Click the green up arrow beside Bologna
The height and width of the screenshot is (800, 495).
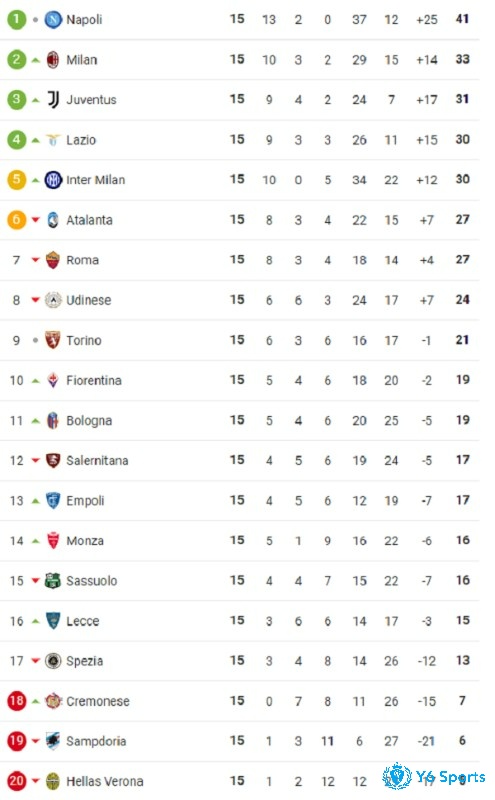35,421
